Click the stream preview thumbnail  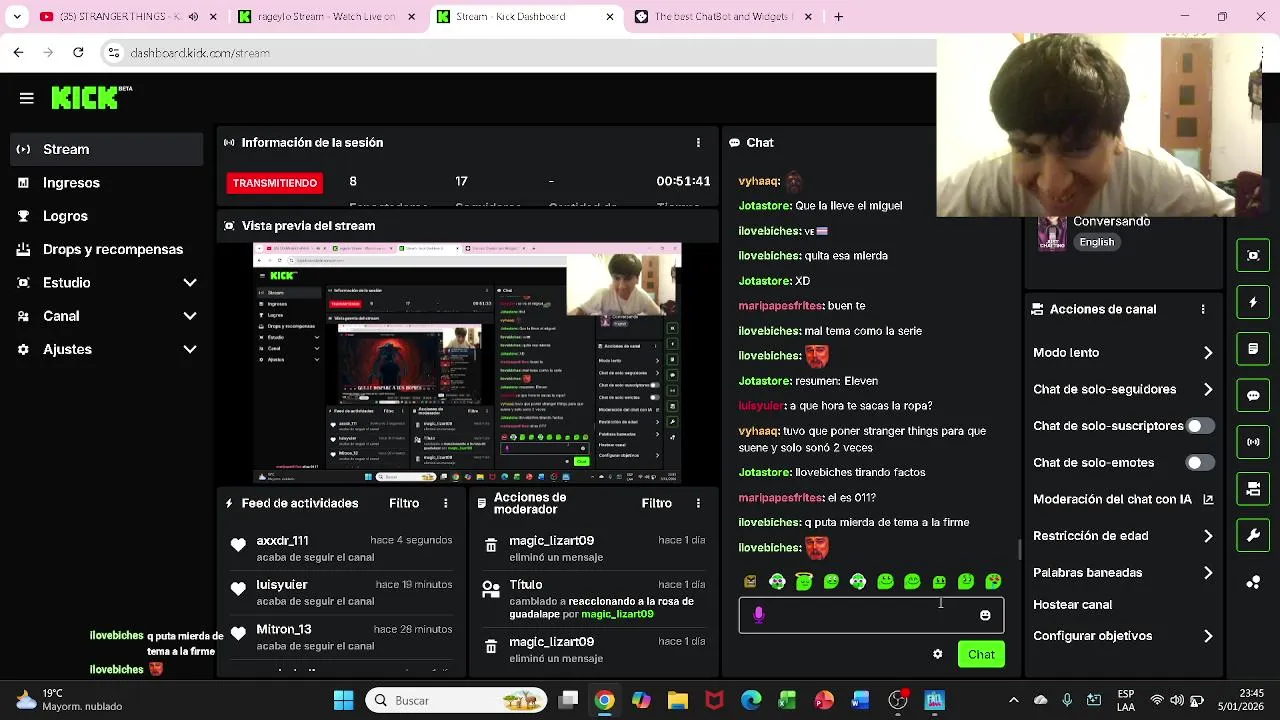pos(467,364)
